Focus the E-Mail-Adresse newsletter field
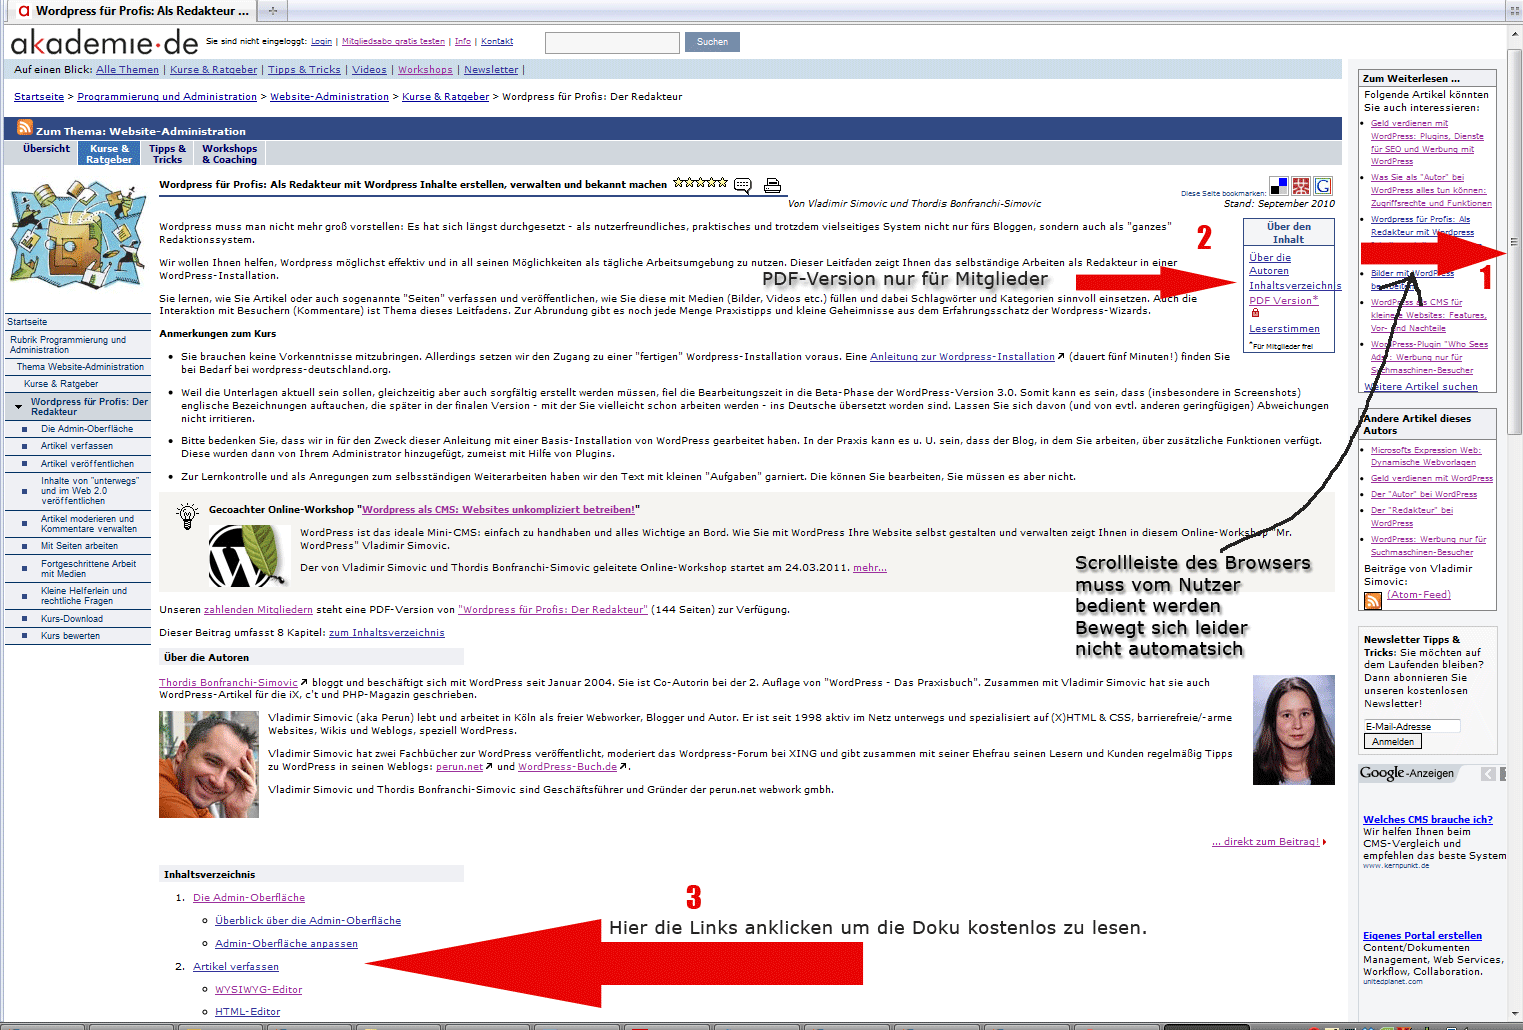The width and height of the screenshot is (1523, 1030). [1412, 726]
